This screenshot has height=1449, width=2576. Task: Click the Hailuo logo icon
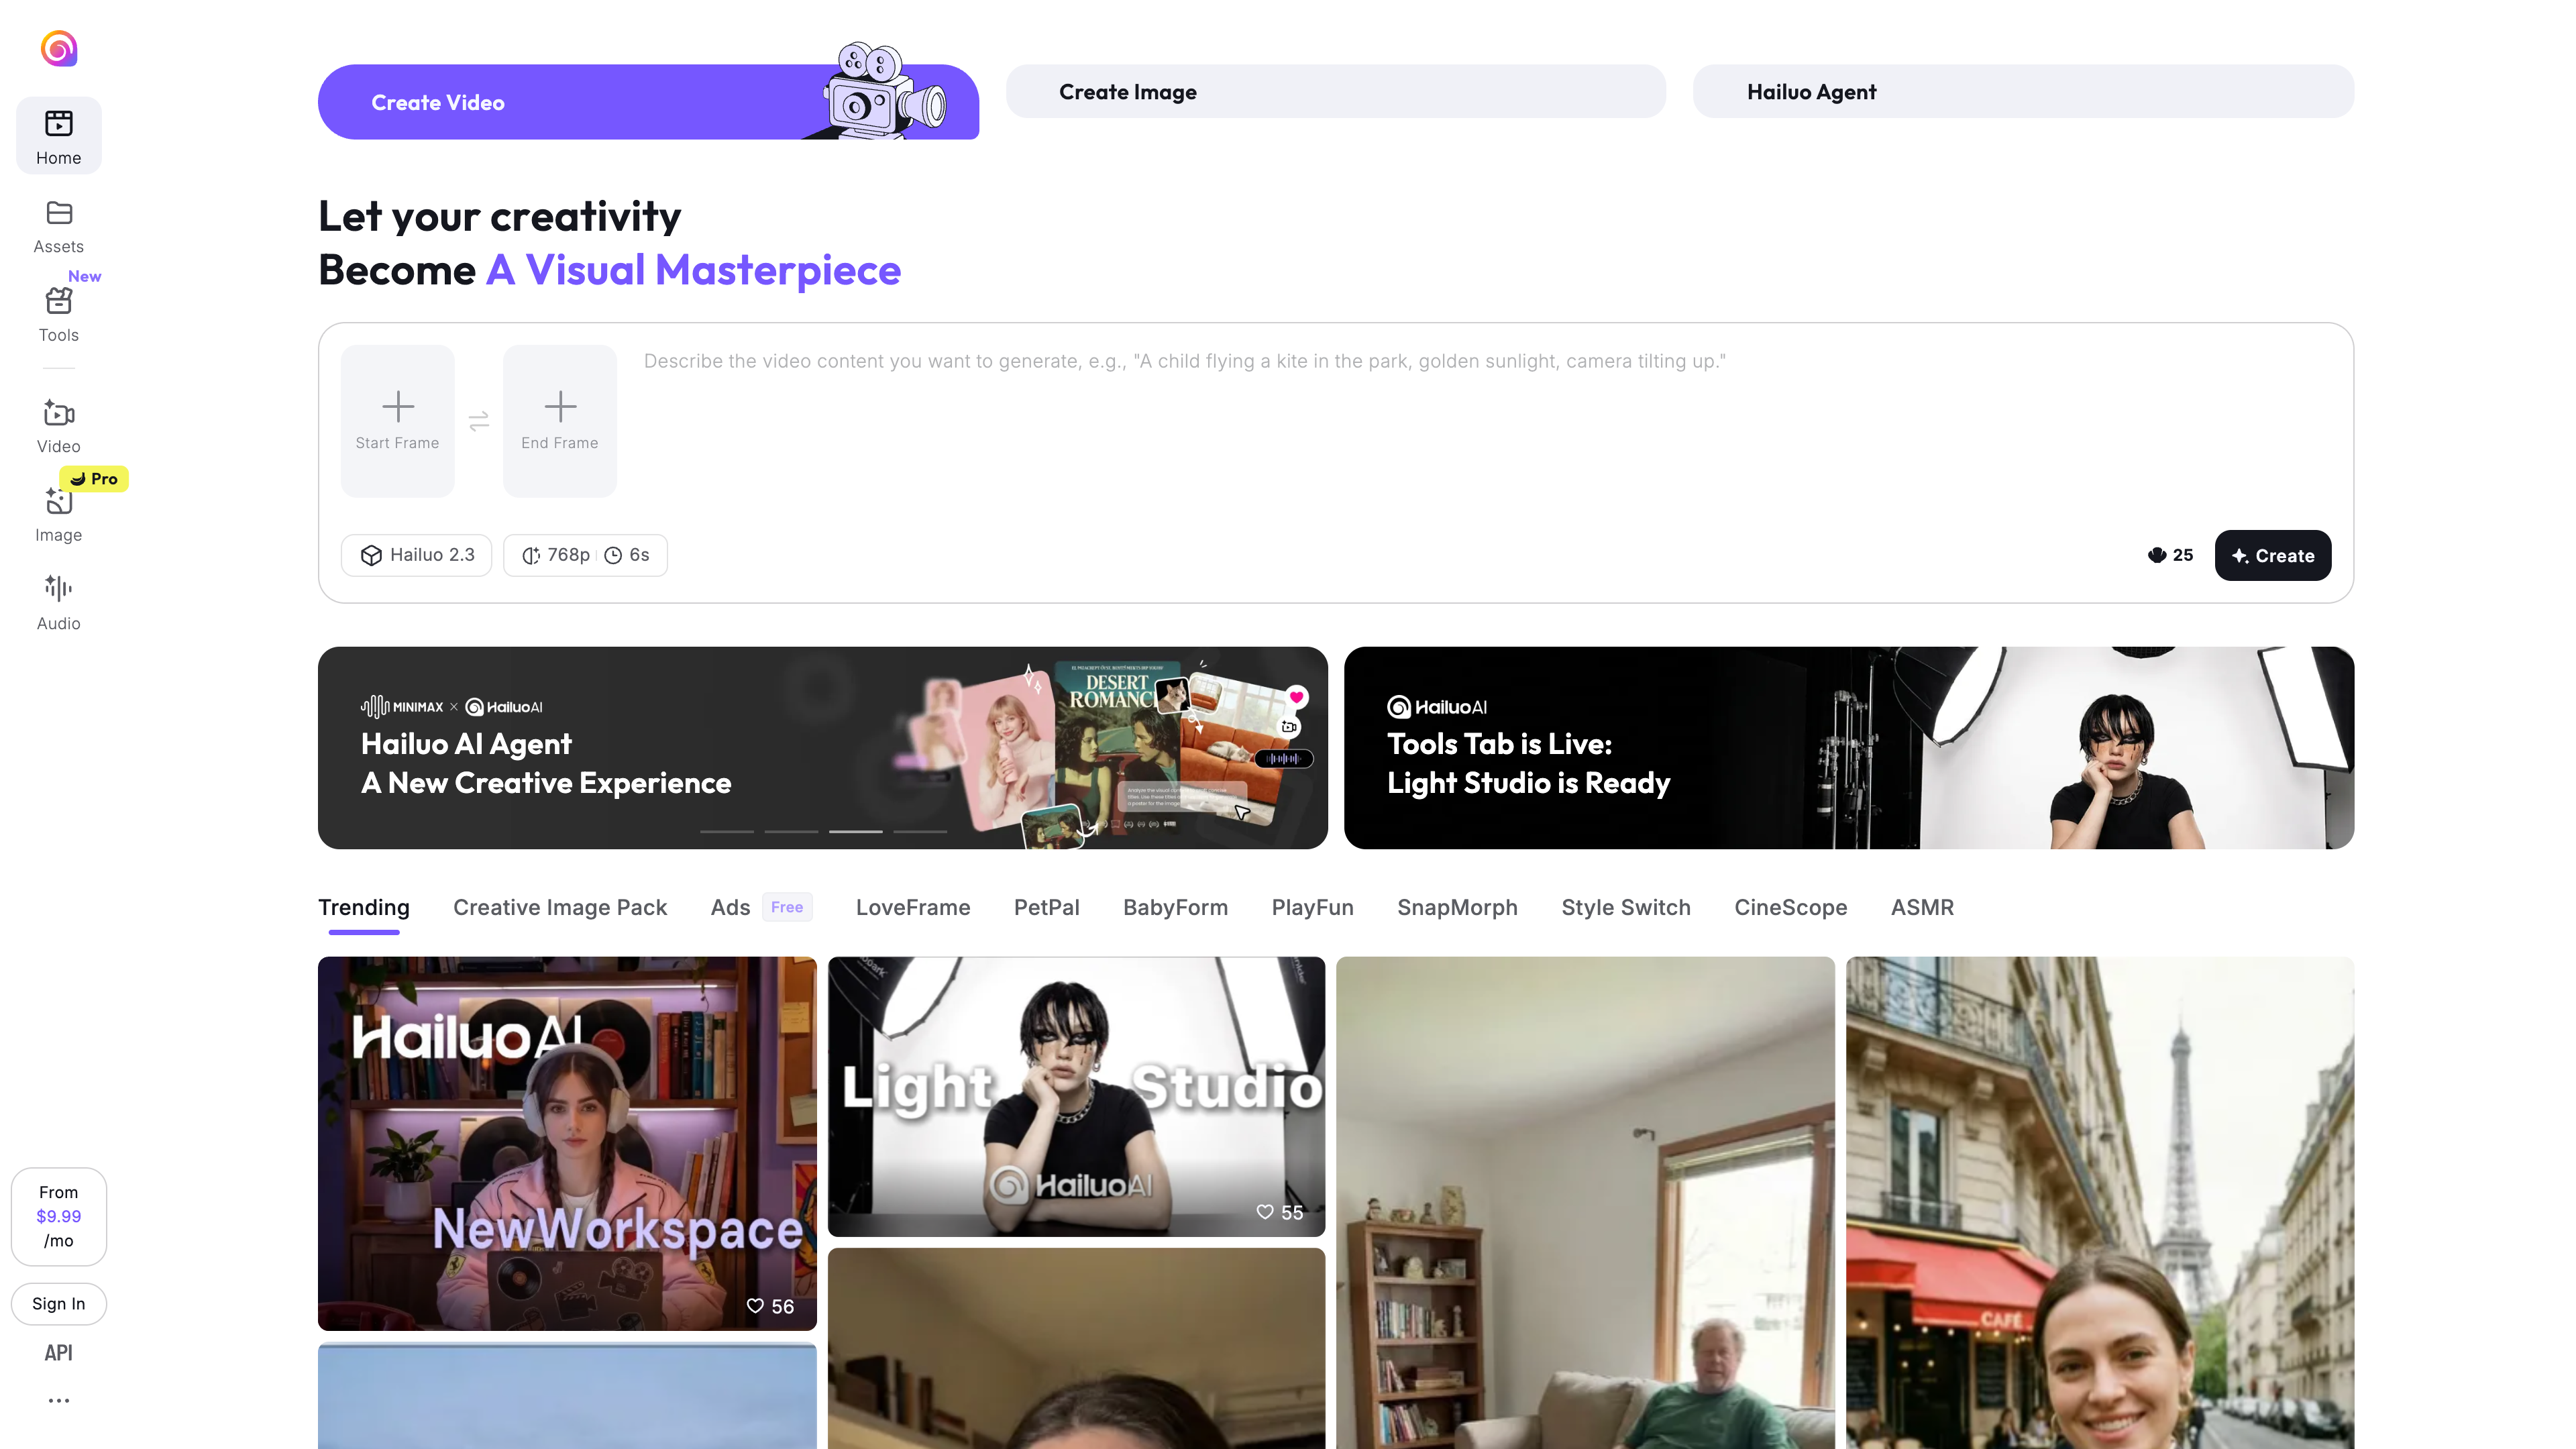click(58, 48)
